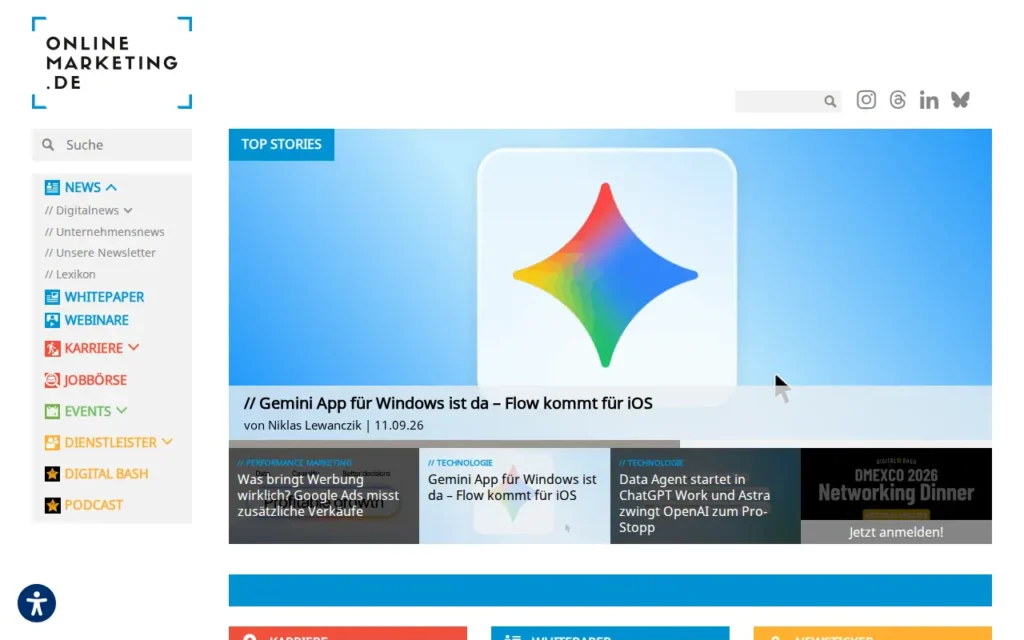Click the Whitepaper icon in sidebar
This screenshot has height=640, width=1024.
tap(52, 297)
